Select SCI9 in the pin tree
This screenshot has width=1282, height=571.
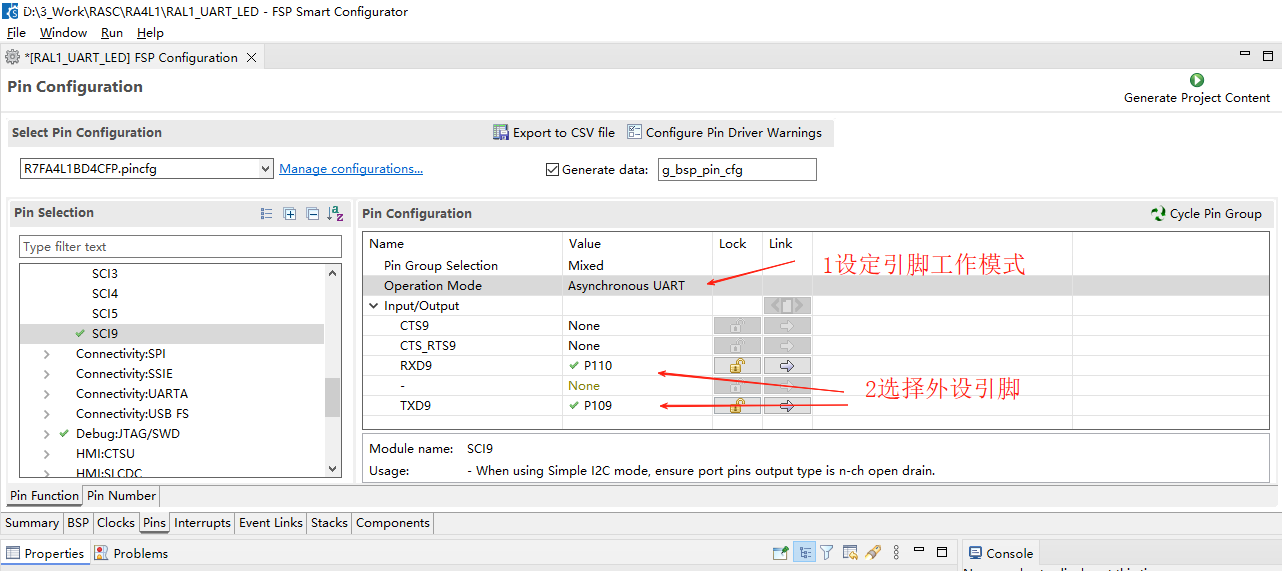tap(105, 333)
